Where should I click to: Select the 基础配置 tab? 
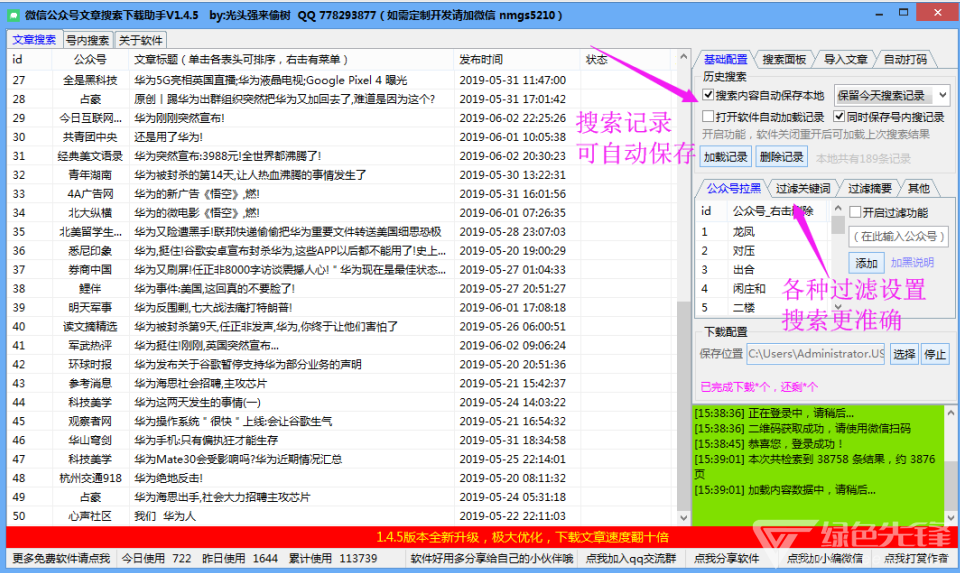[x=726, y=59]
